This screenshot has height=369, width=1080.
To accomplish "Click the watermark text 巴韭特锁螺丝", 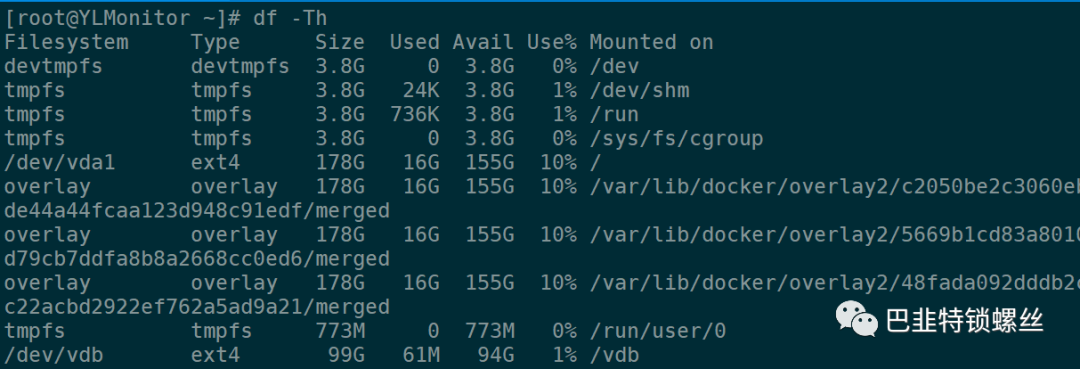I will pyautogui.click(x=965, y=321).
